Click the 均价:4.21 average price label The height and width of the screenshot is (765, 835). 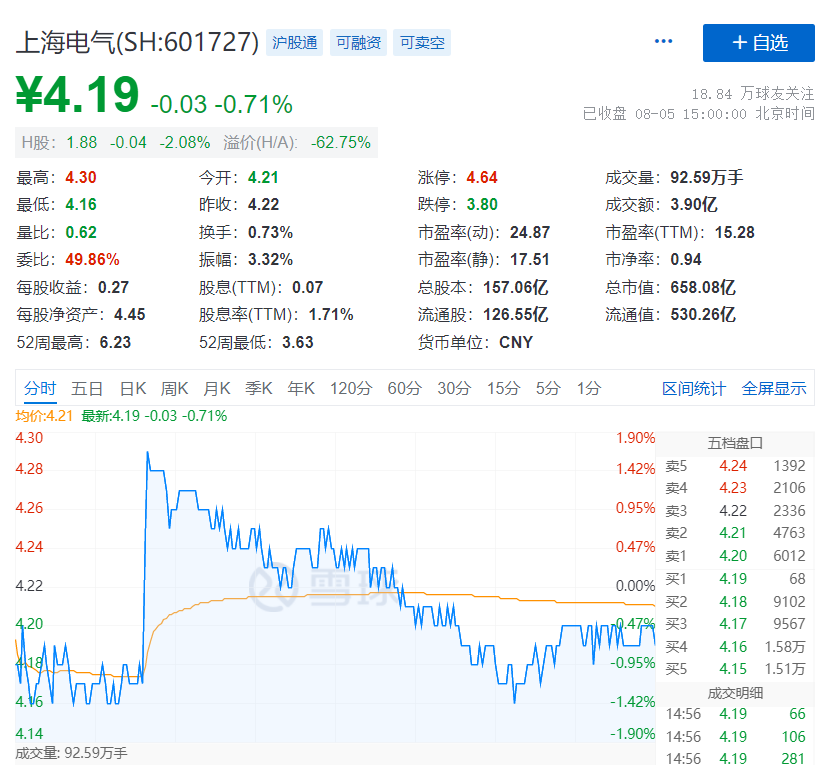pos(44,416)
